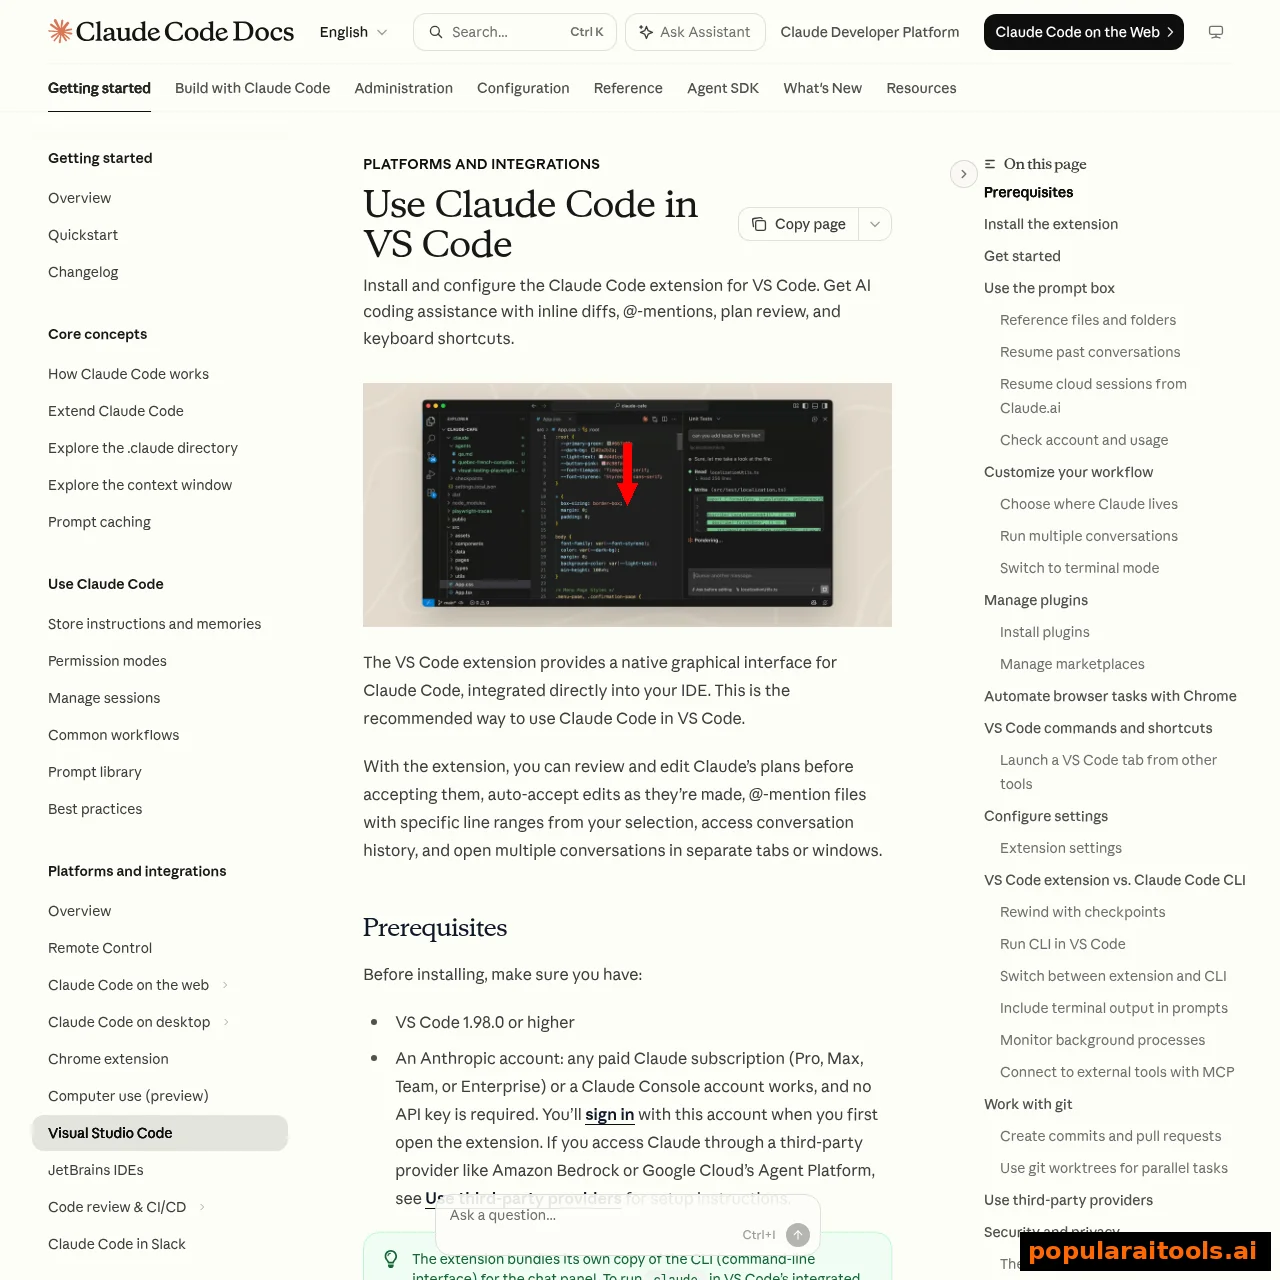Screen dimensions: 1280x1280
Task: Switch to the Administration tab
Action: coord(403,88)
